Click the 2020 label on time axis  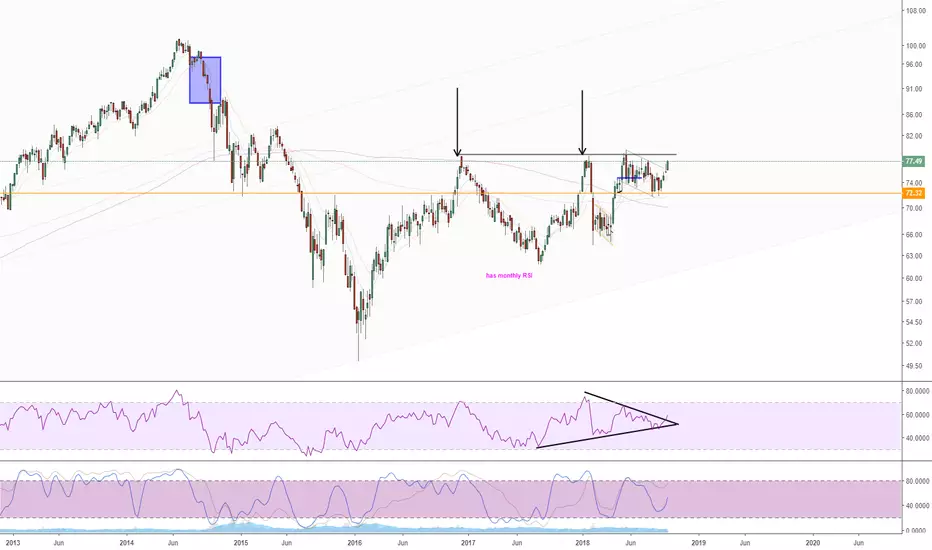813,543
